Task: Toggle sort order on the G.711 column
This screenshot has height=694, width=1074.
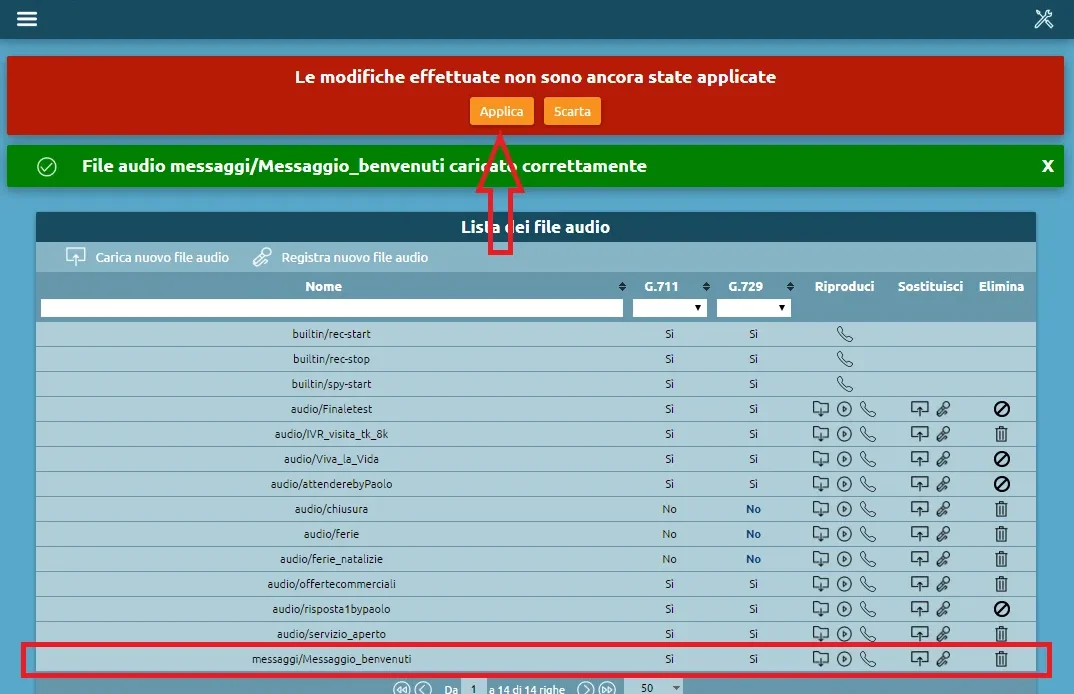Action: 706,287
